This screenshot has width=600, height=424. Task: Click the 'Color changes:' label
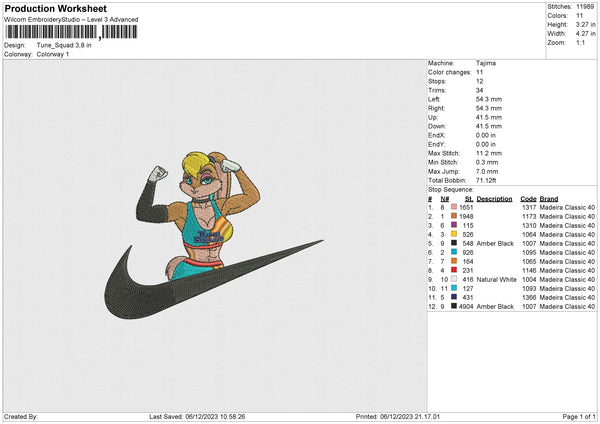pos(450,72)
